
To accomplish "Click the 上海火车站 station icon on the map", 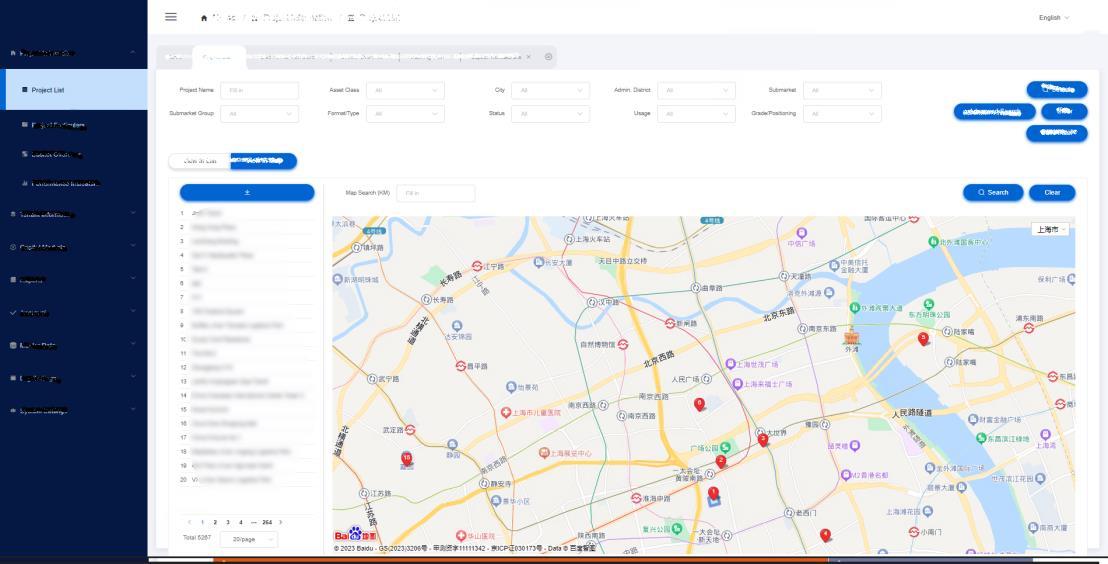I will coord(570,240).
